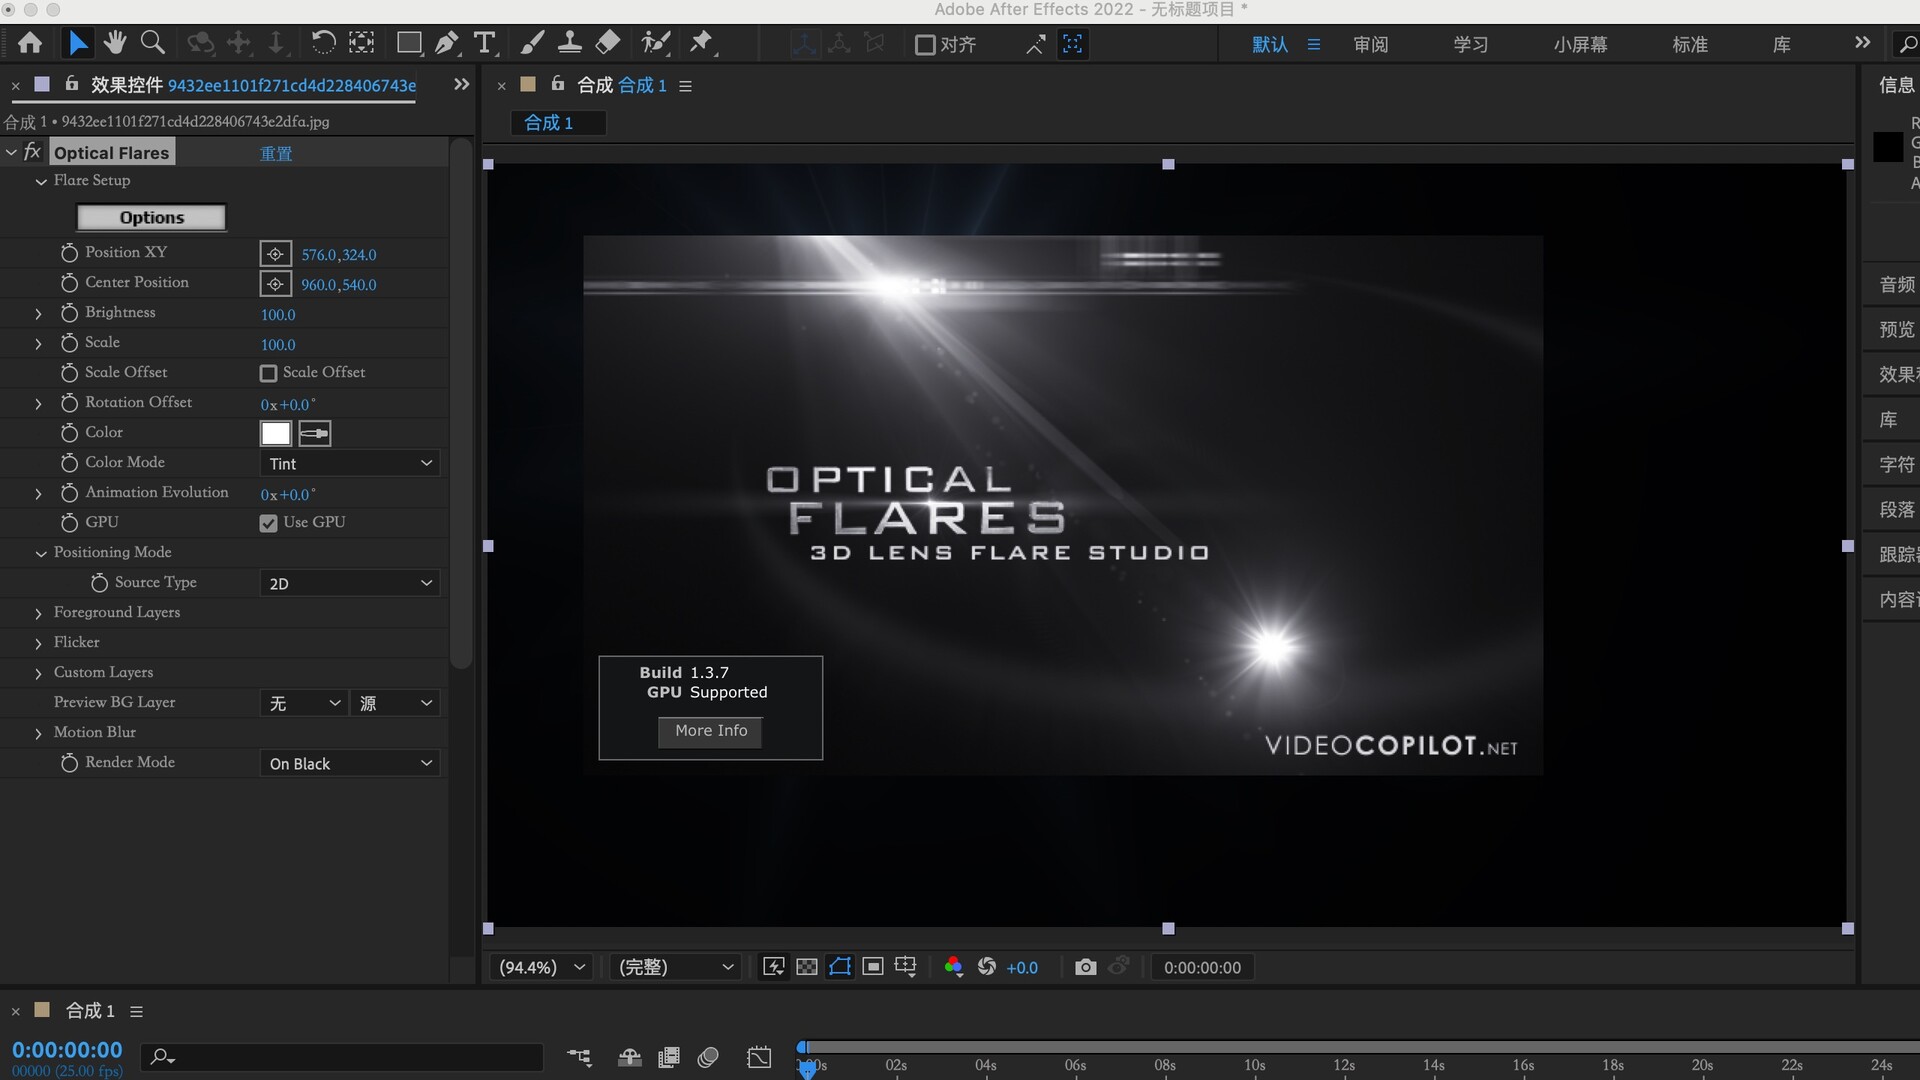Enable Motion Blur switch in timeline
This screenshot has width=1920, height=1080.
pyautogui.click(x=708, y=1057)
